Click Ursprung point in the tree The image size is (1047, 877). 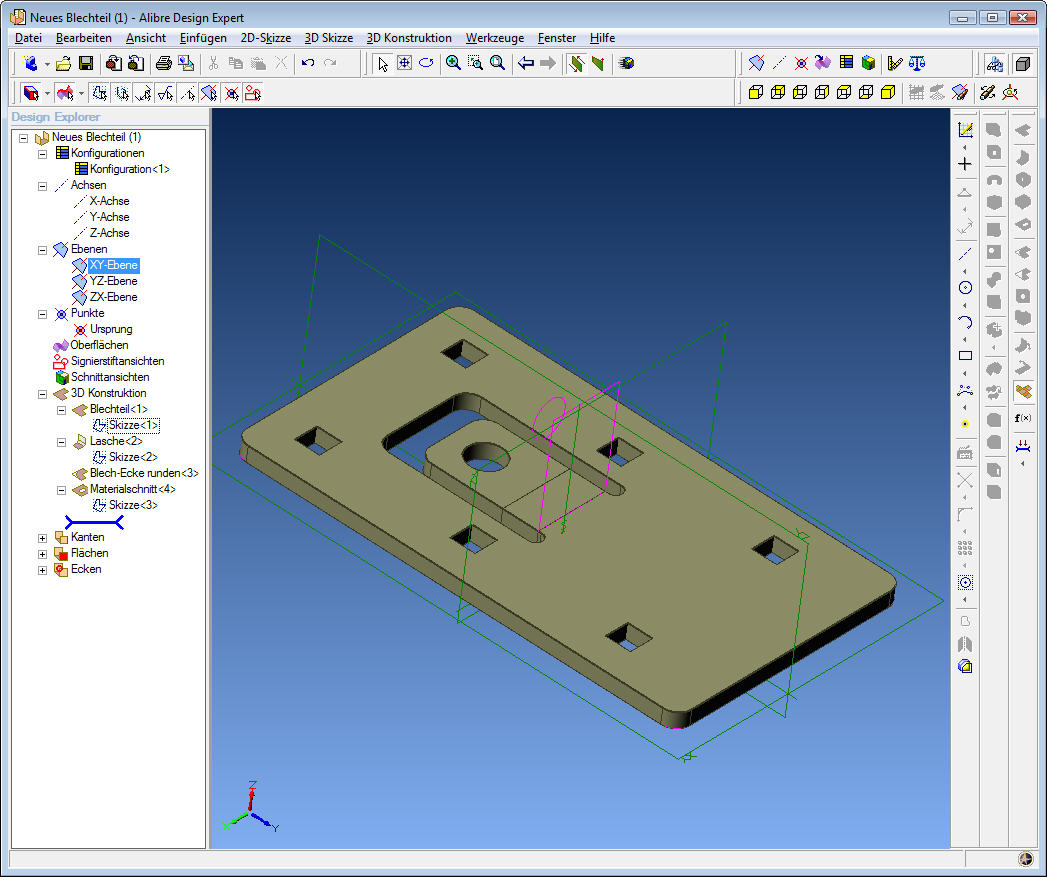(x=111, y=329)
